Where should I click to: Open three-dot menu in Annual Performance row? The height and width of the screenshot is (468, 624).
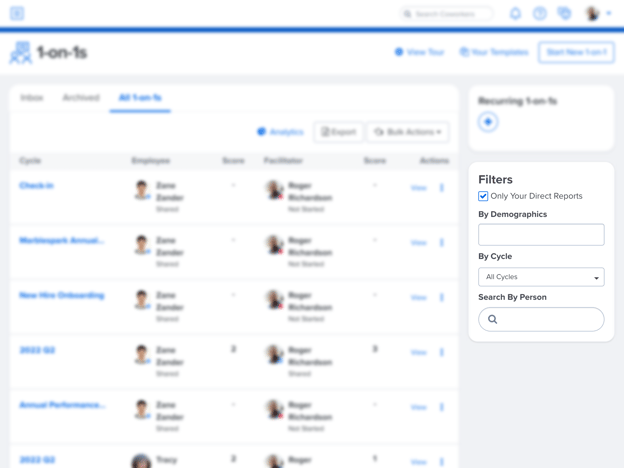coord(442,407)
